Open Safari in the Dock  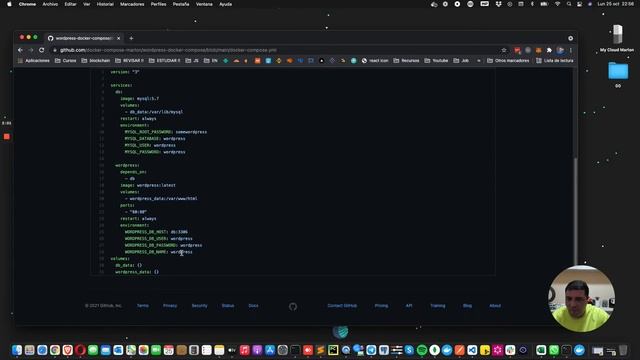[42, 350]
